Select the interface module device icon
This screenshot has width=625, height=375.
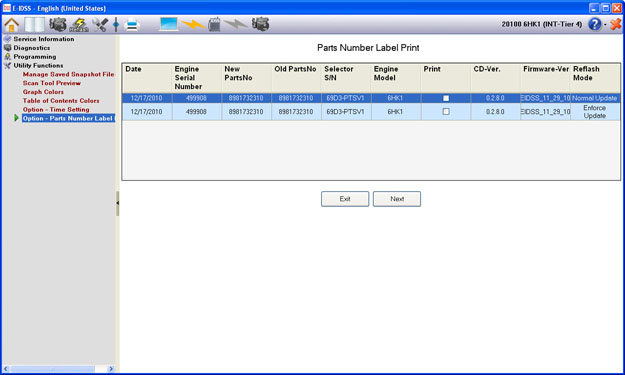214,24
